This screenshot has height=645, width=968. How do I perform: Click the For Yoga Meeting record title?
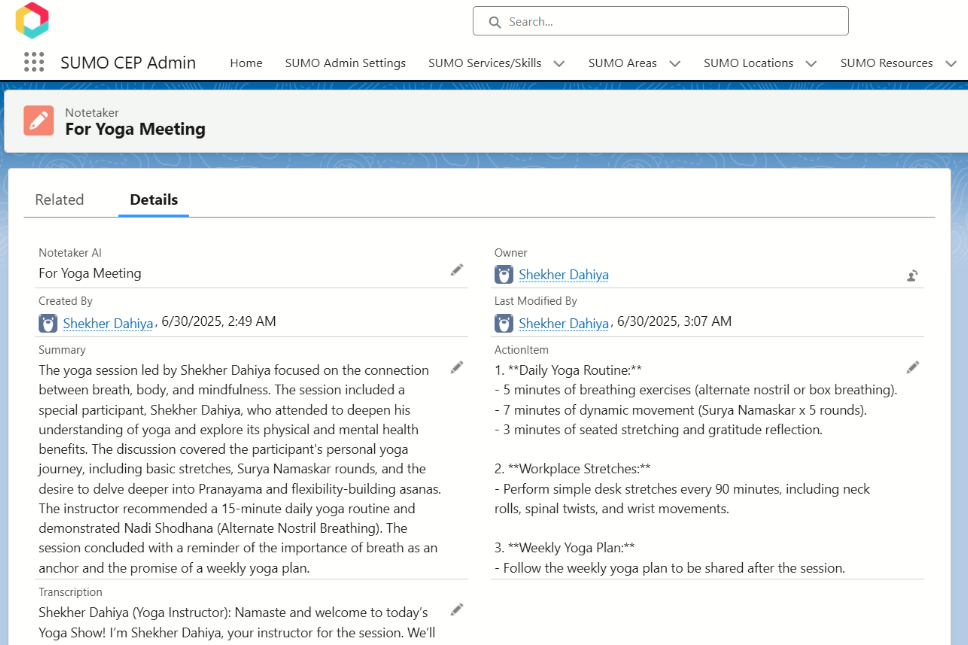click(x=135, y=129)
